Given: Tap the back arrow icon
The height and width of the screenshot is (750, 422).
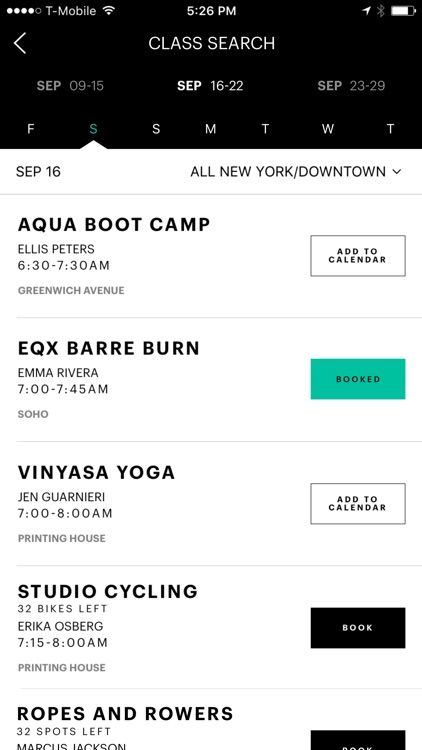Looking at the screenshot, I should point(20,44).
